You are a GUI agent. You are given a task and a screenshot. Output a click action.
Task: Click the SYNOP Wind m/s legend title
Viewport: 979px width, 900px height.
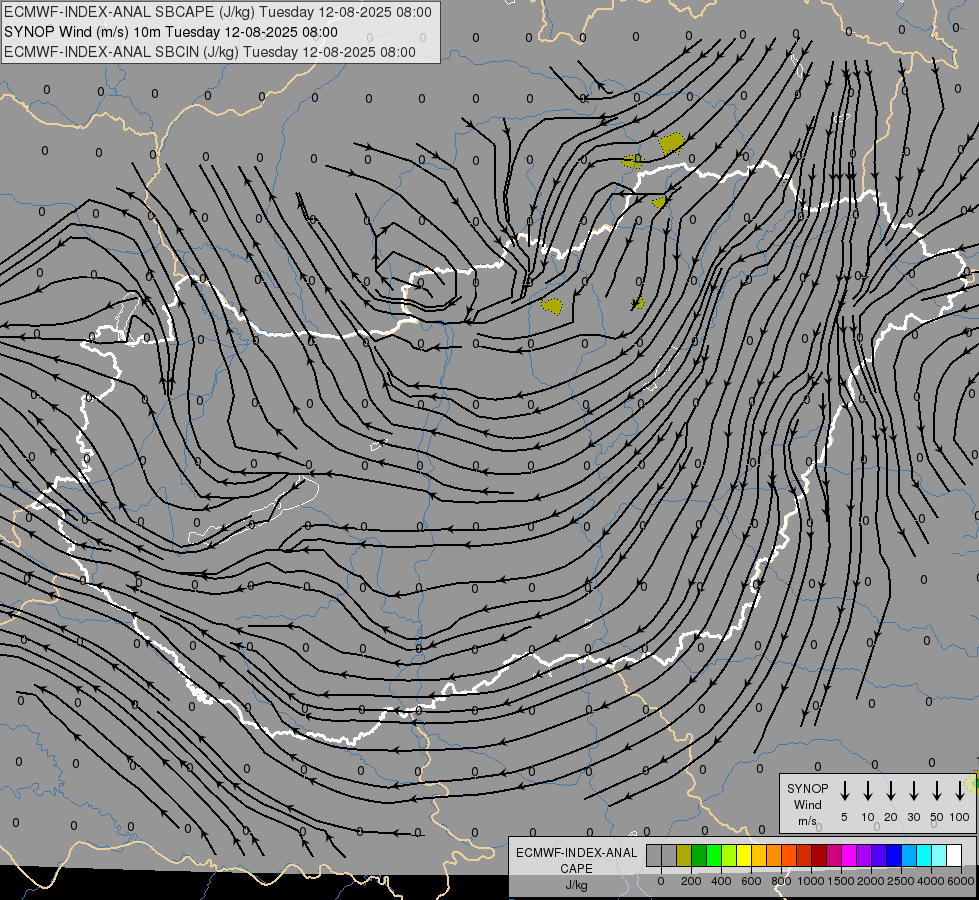pyautogui.click(x=807, y=804)
